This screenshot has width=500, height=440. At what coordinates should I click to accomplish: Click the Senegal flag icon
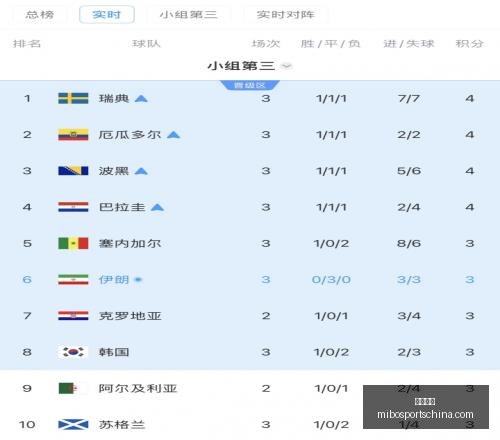tap(73, 243)
